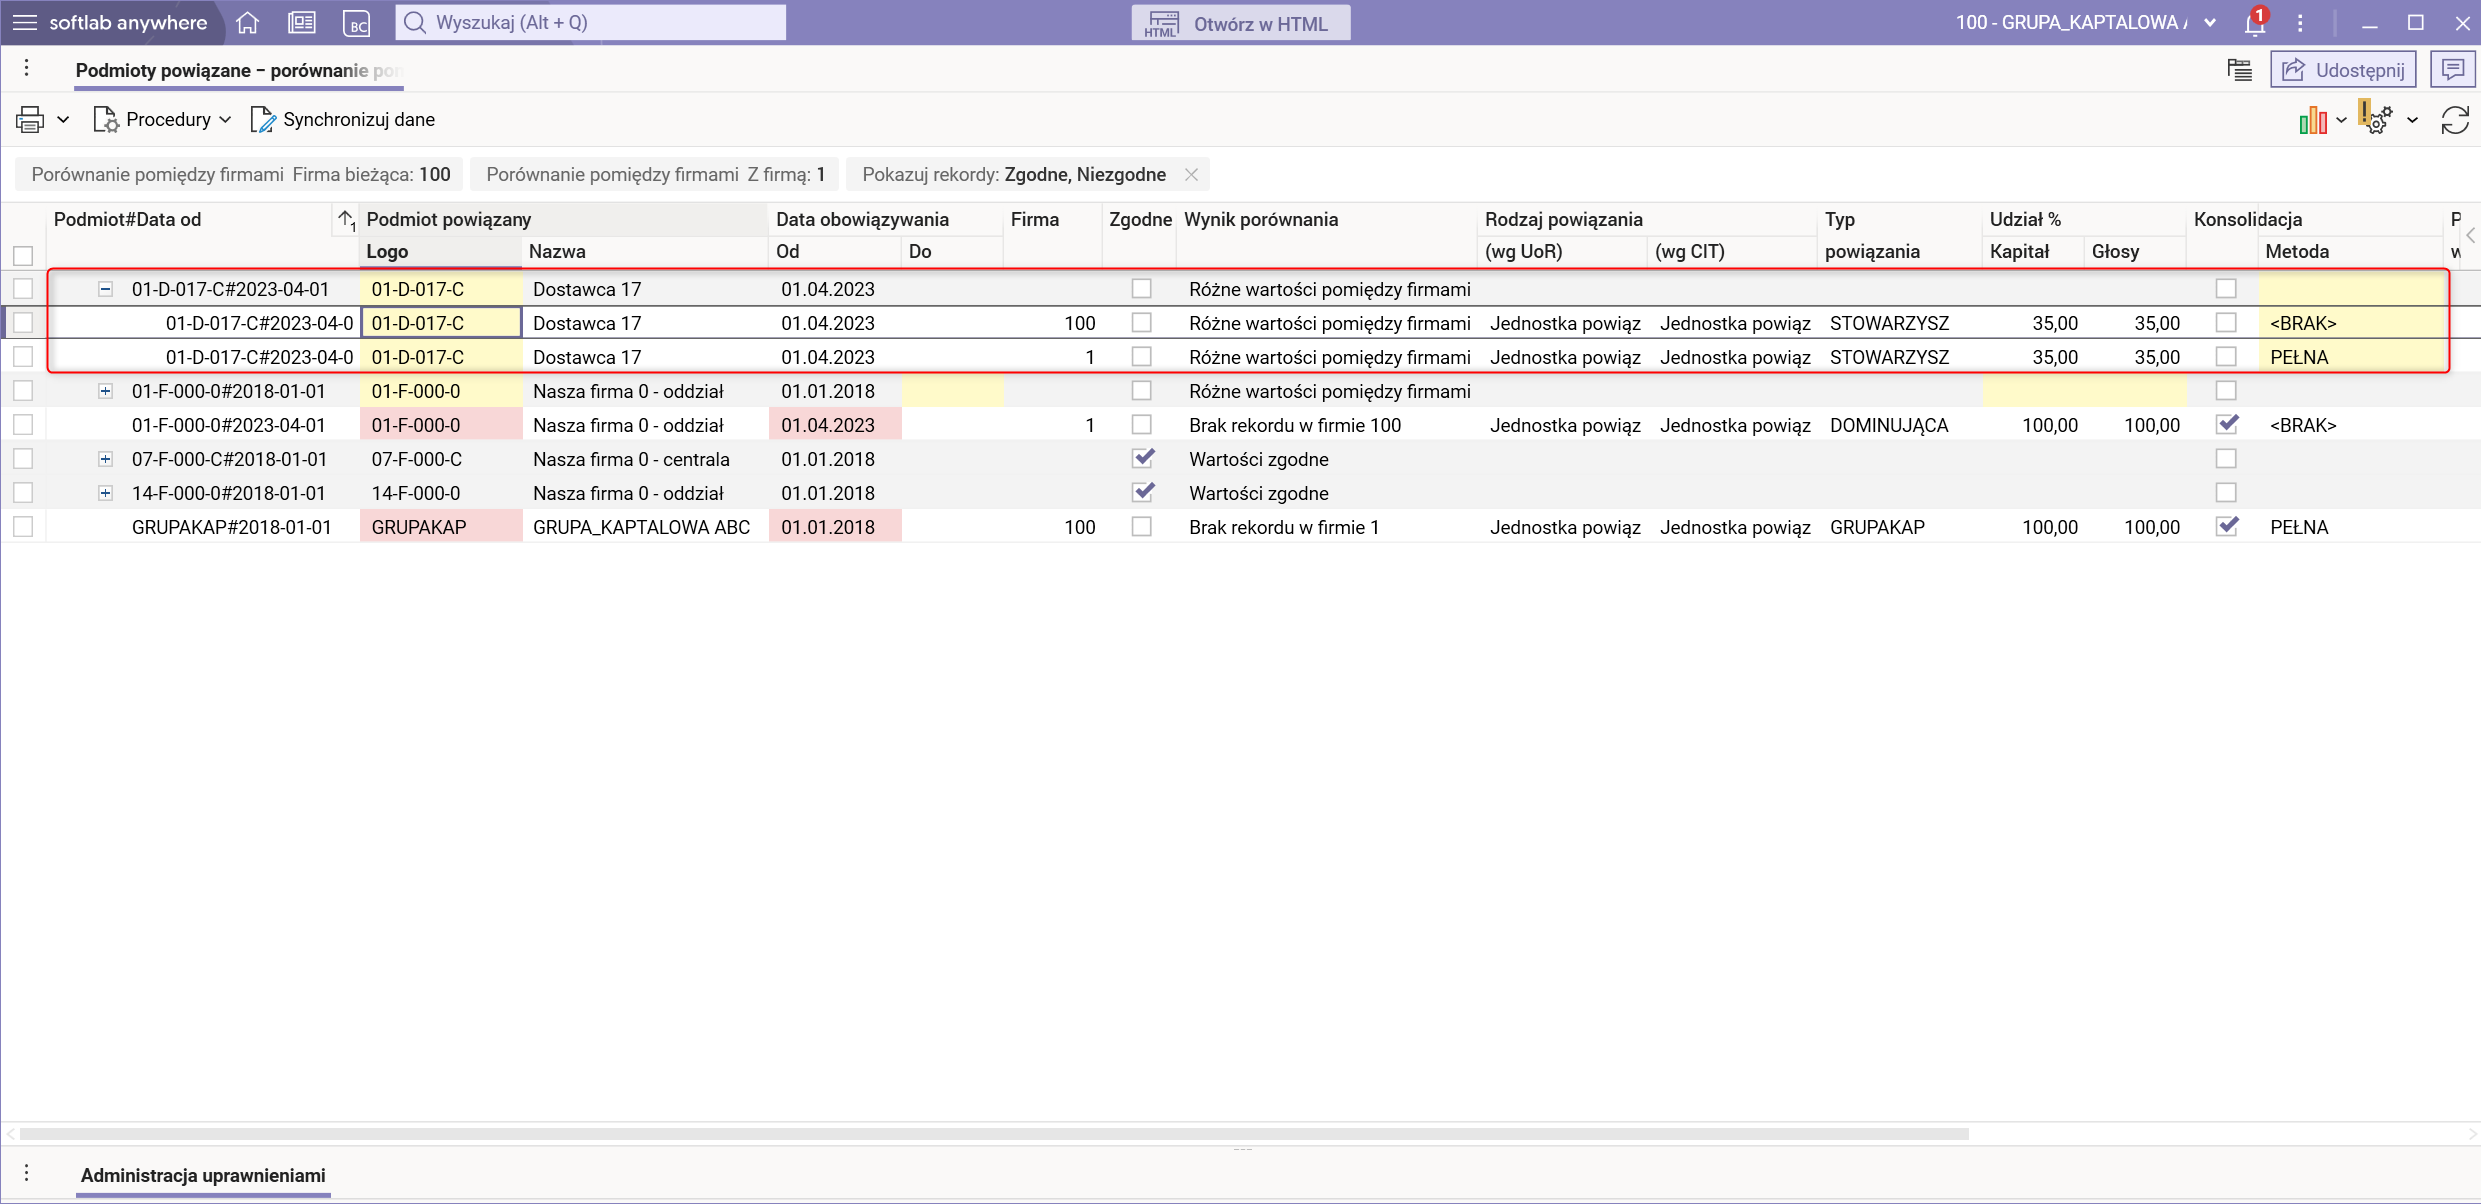This screenshot has width=2481, height=1204.
Task: Collapse the 01-D-017-C#2023-04-01 tree node
Action: pos(105,289)
